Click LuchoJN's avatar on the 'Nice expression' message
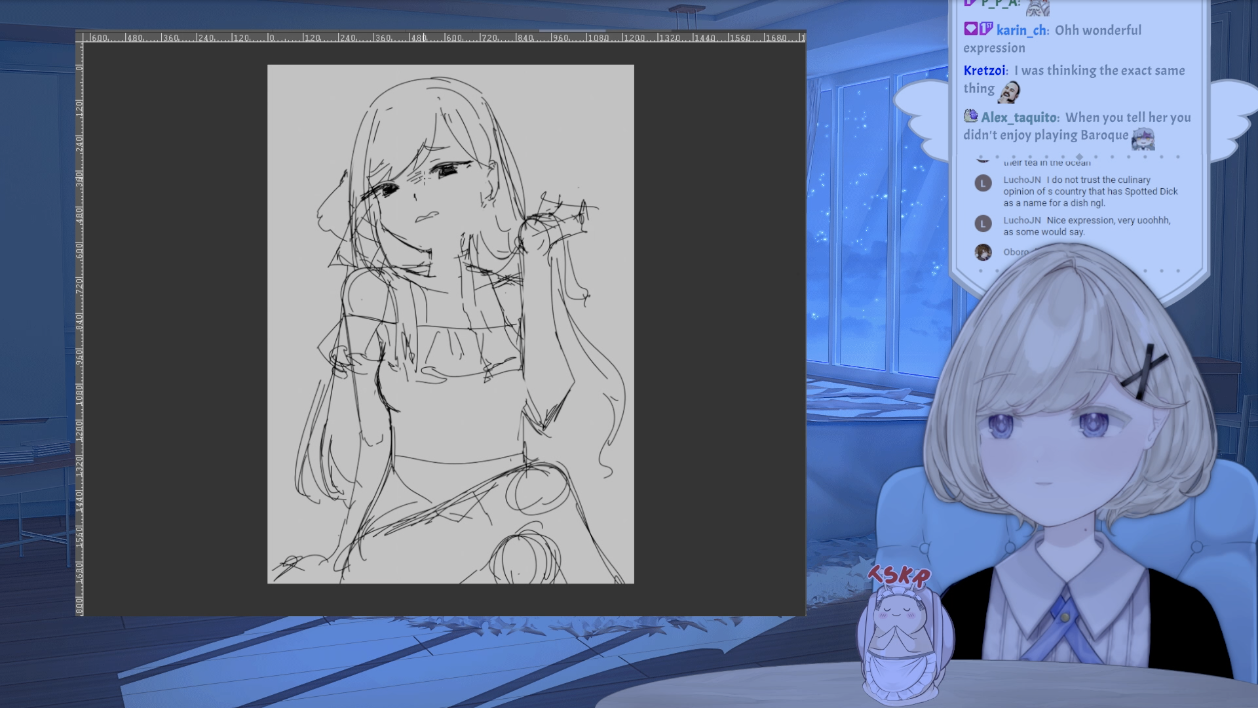Screen dimensions: 1258x708 (x=983, y=223)
